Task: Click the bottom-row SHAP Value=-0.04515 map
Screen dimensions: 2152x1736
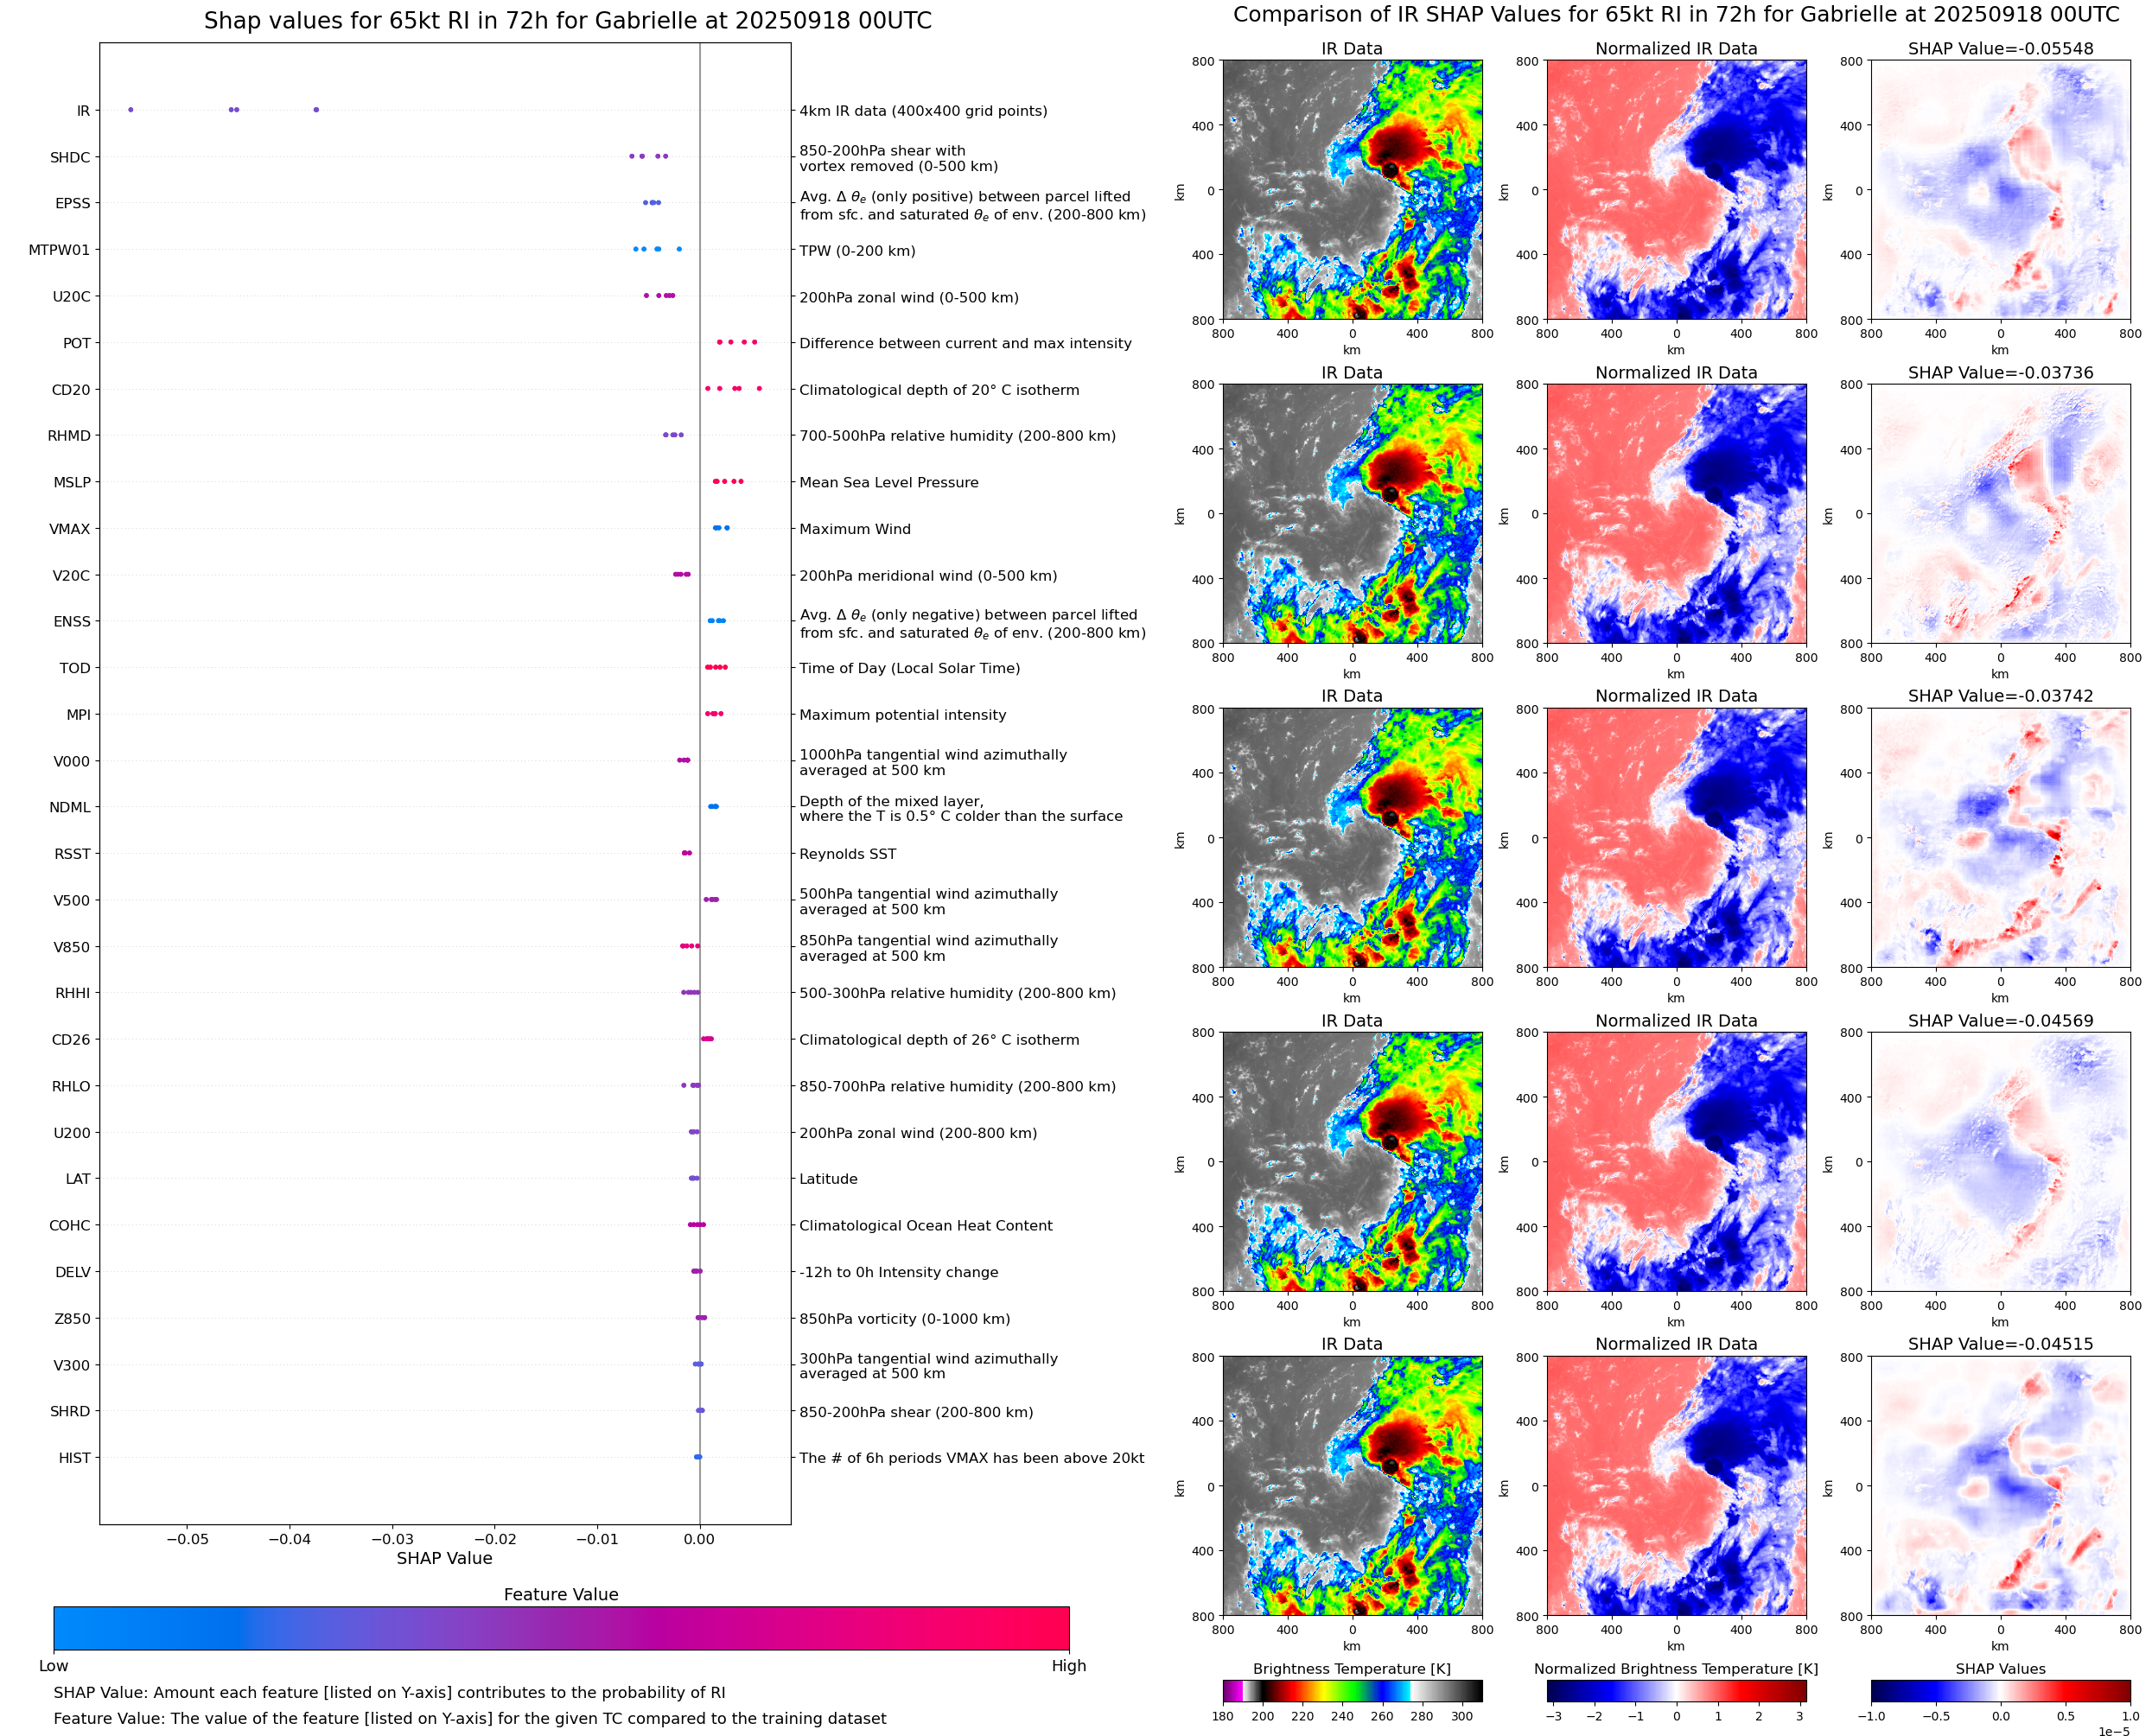Action: tap(2000, 1486)
